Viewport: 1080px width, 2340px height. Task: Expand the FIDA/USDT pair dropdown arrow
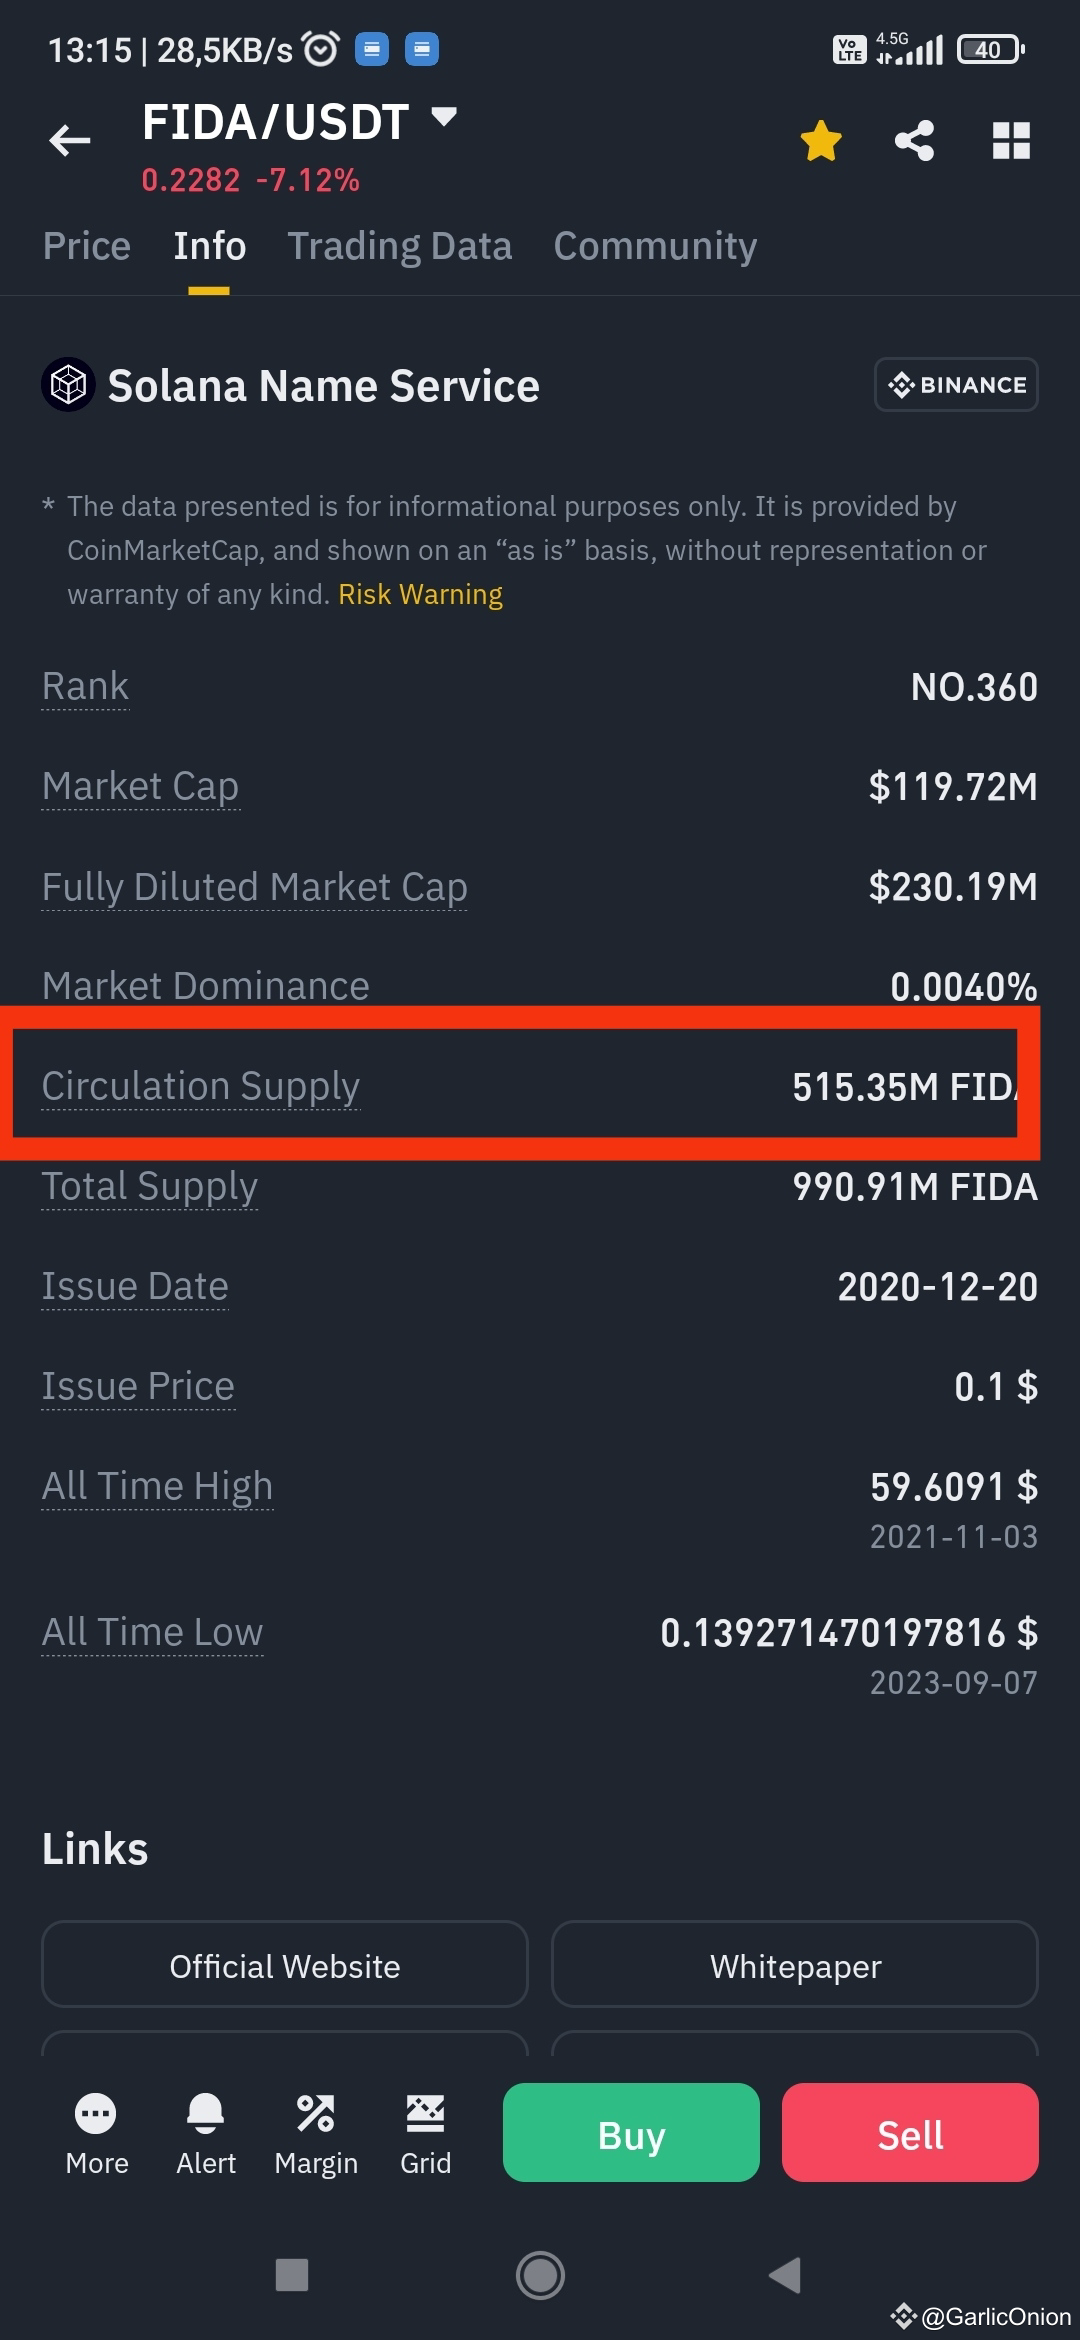click(444, 117)
